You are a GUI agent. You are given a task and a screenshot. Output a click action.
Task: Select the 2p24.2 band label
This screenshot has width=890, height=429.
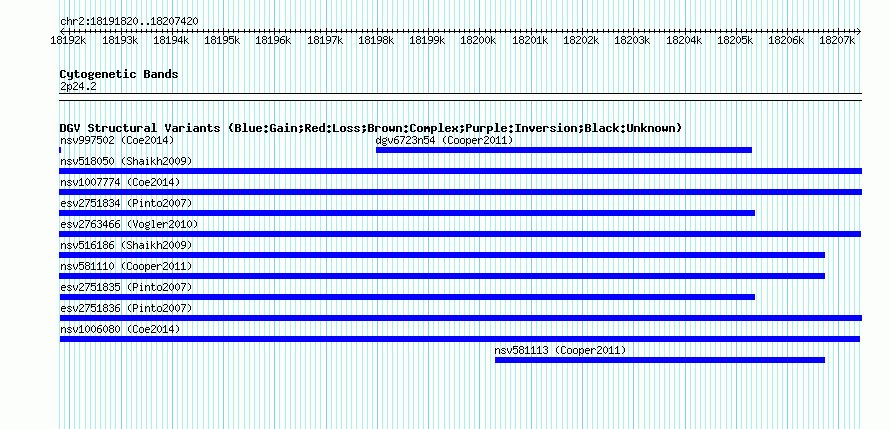tap(78, 86)
